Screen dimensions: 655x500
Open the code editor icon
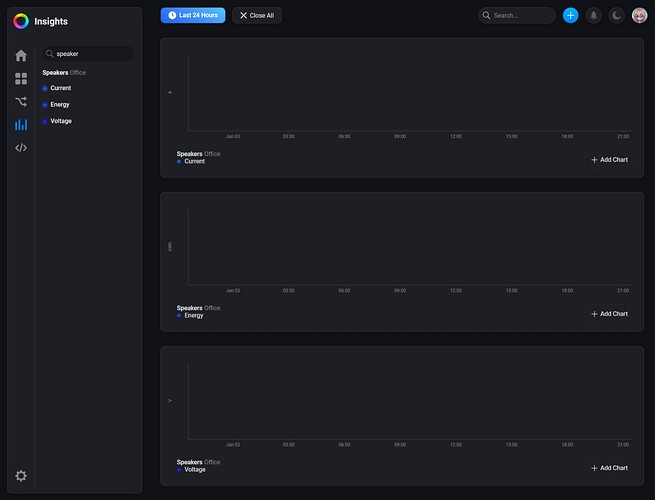pyautogui.click(x=21, y=147)
